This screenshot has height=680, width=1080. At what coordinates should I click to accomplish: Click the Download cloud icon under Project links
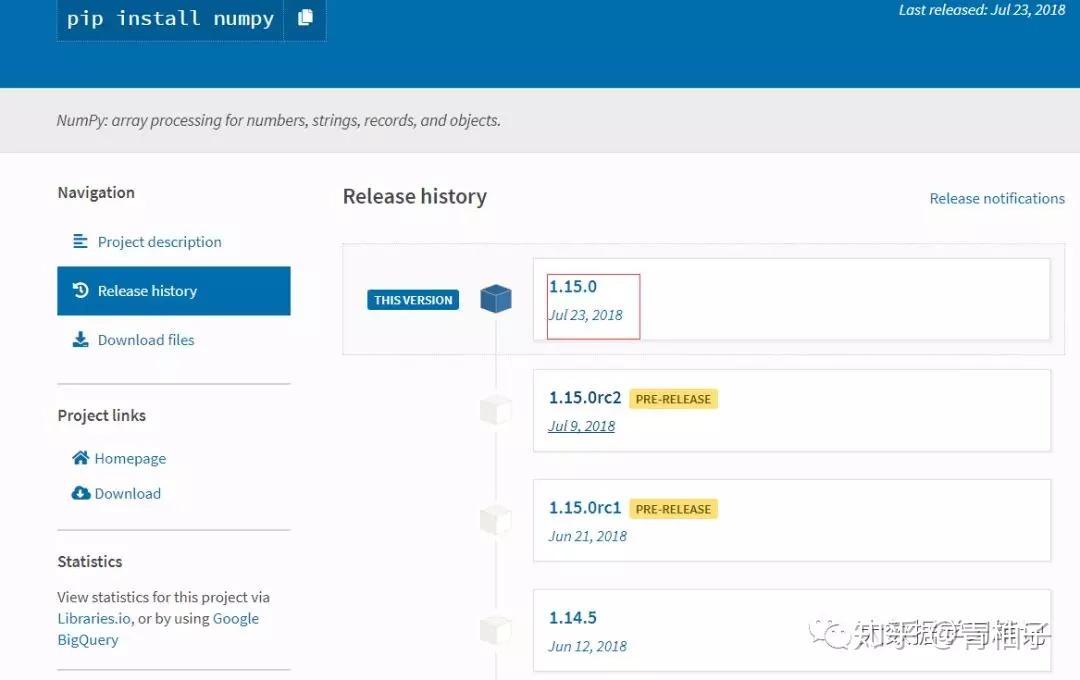click(x=80, y=493)
